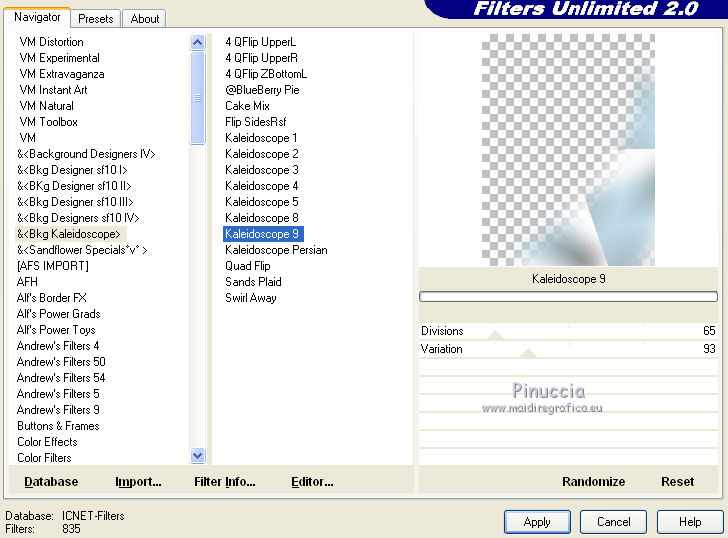Image resolution: width=728 pixels, height=538 pixels.
Task: Choose Quad Flip filter
Action: 247,266
